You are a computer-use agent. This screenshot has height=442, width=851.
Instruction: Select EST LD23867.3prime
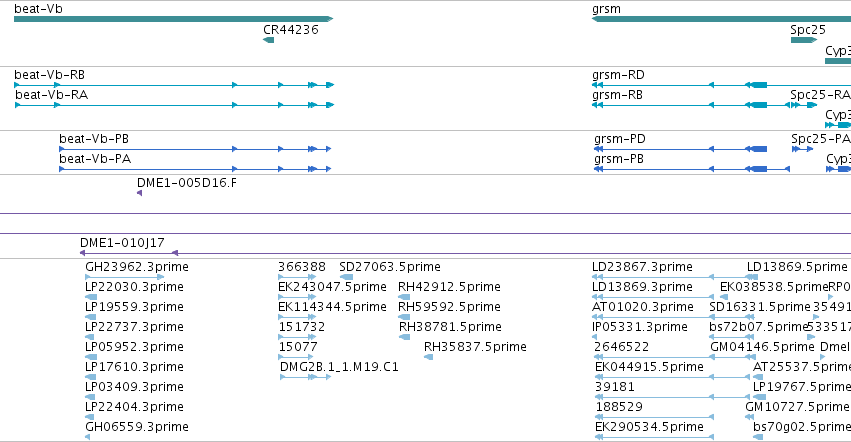click(642, 267)
